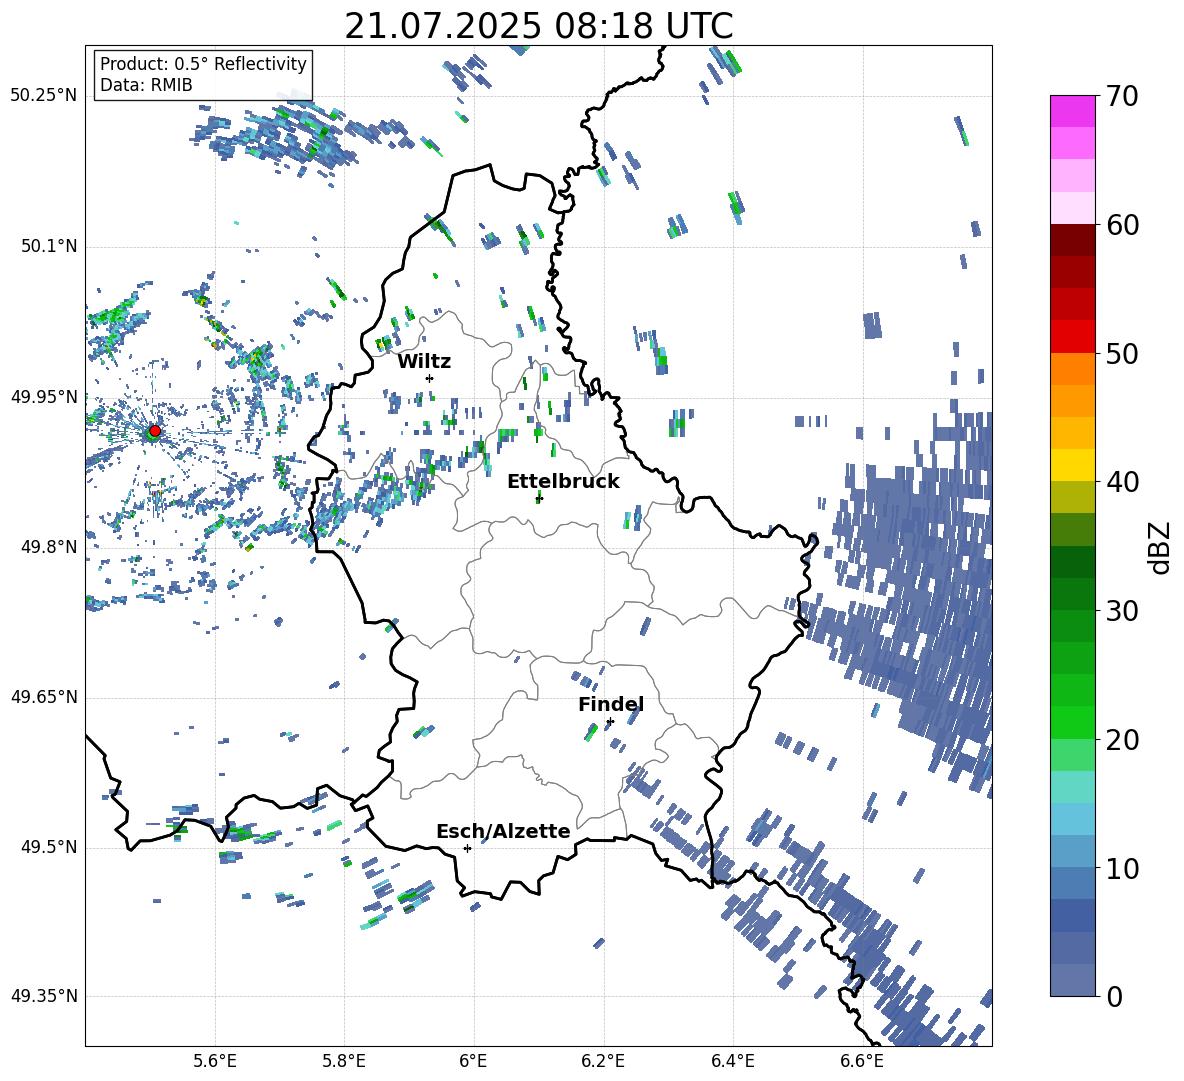Click the 49.35°N latitude label
This screenshot has width=1184, height=1081.
(x=44, y=996)
